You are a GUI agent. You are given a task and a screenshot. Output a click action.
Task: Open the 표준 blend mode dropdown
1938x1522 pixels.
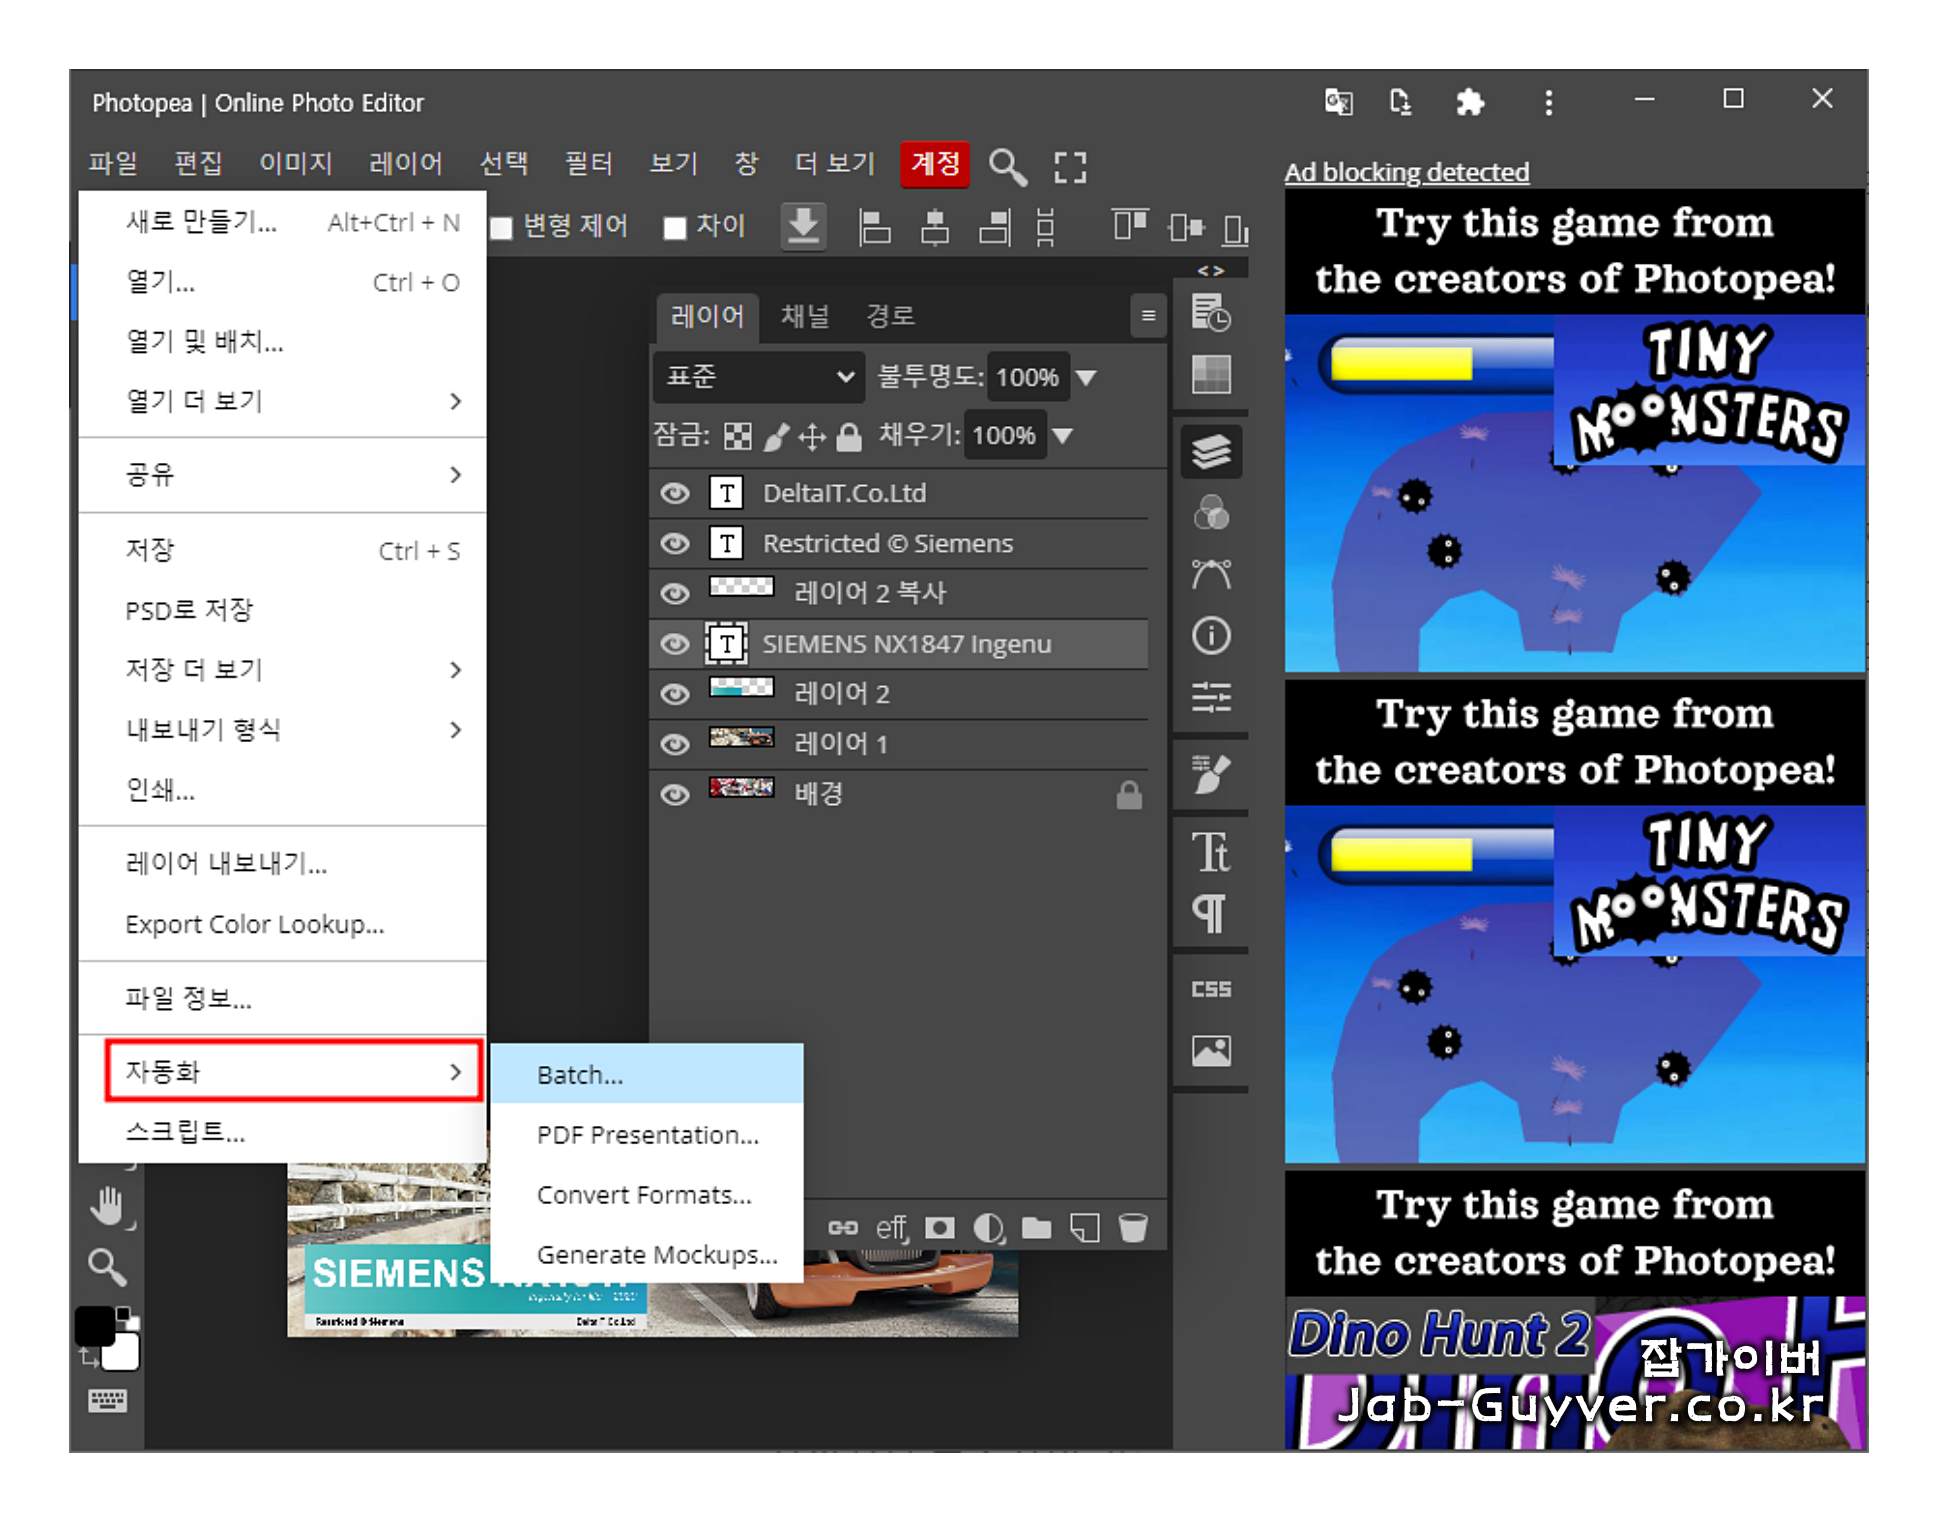coord(758,377)
